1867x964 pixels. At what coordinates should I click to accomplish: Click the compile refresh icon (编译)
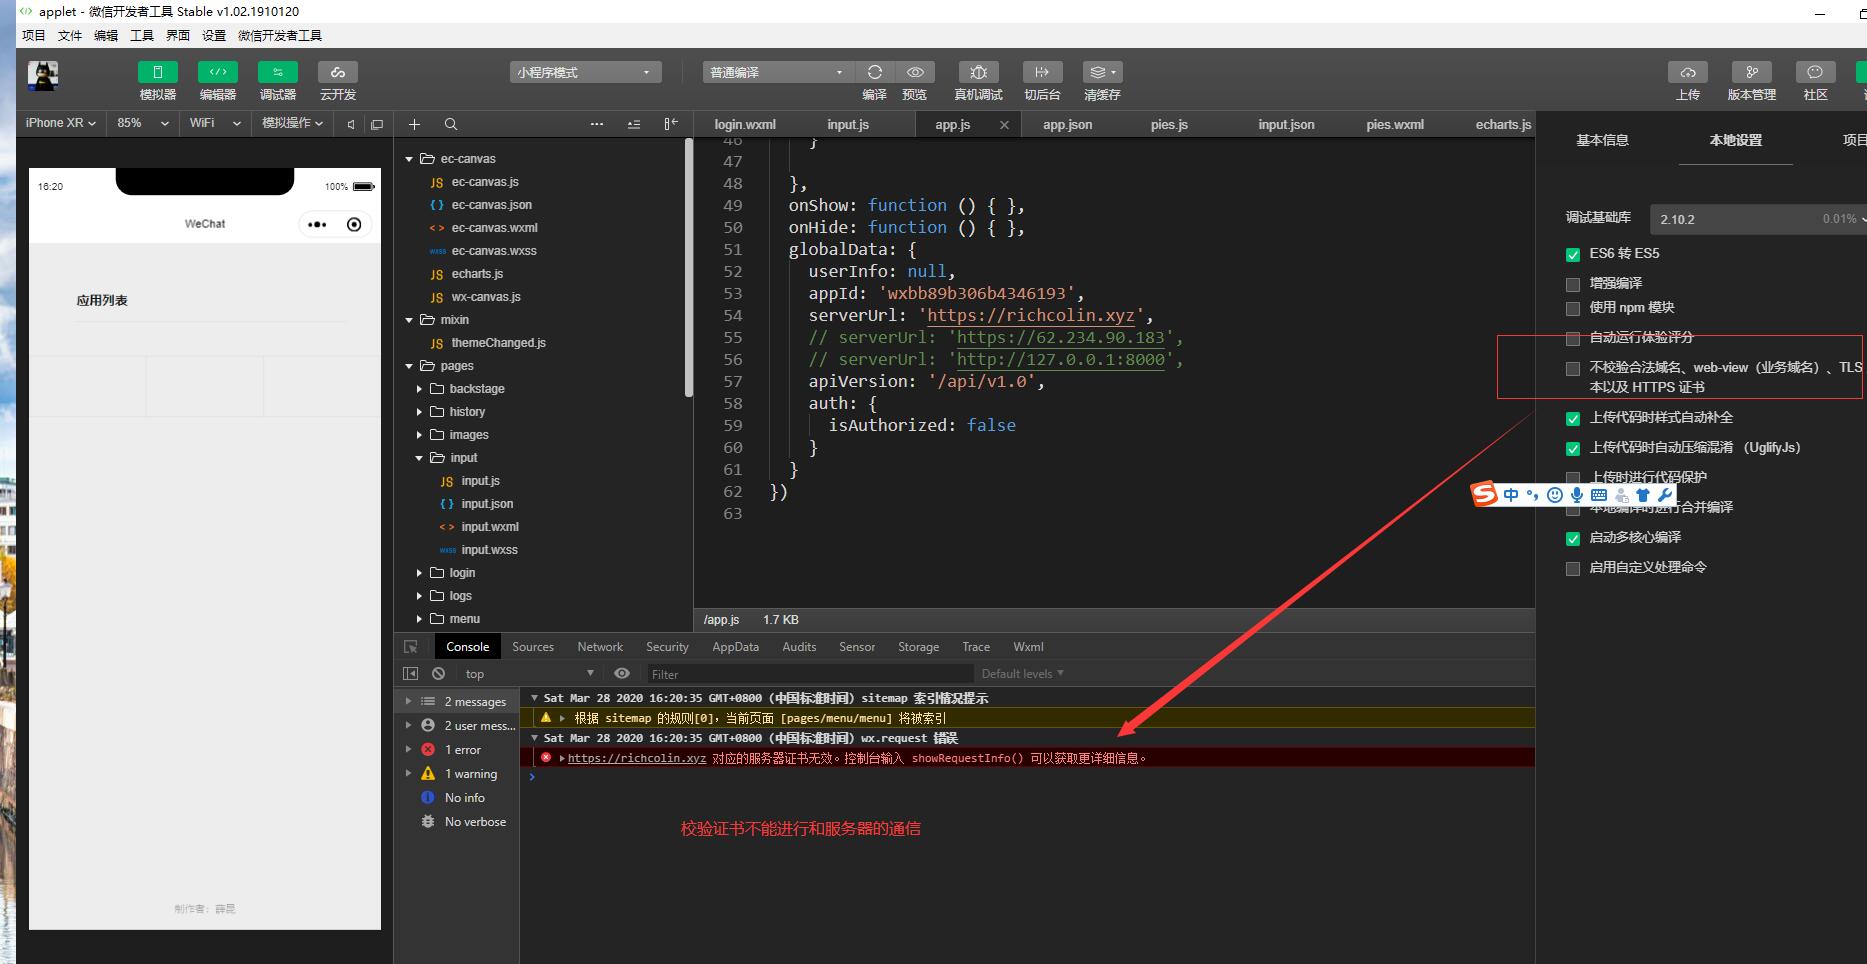click(x=875, y=72)
